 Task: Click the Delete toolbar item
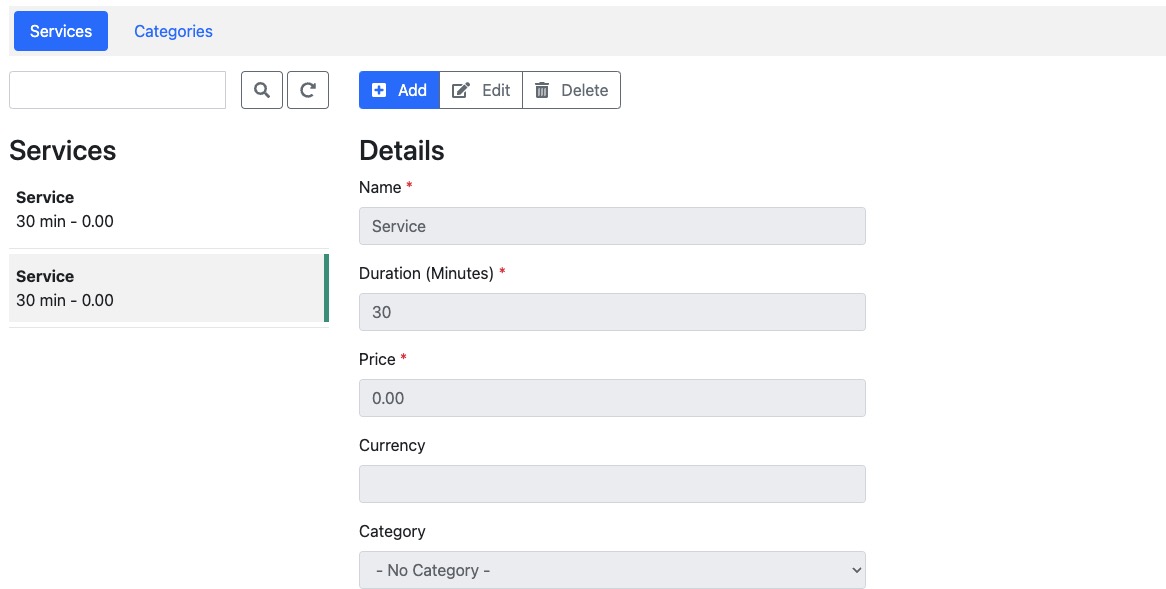[x=571, y=90]
